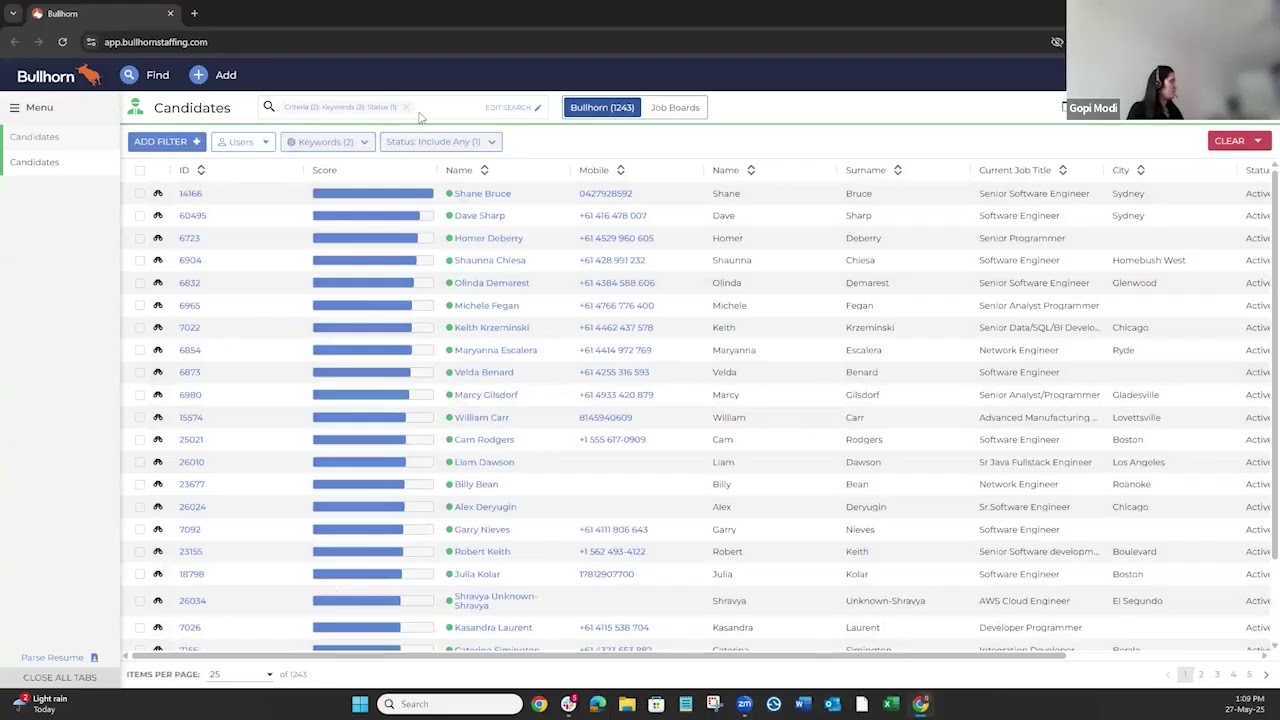This screenshot has width=1280, height=720.
Task: Open binoculars preview for Keith Krzeminski
Action: click(158, 327)
